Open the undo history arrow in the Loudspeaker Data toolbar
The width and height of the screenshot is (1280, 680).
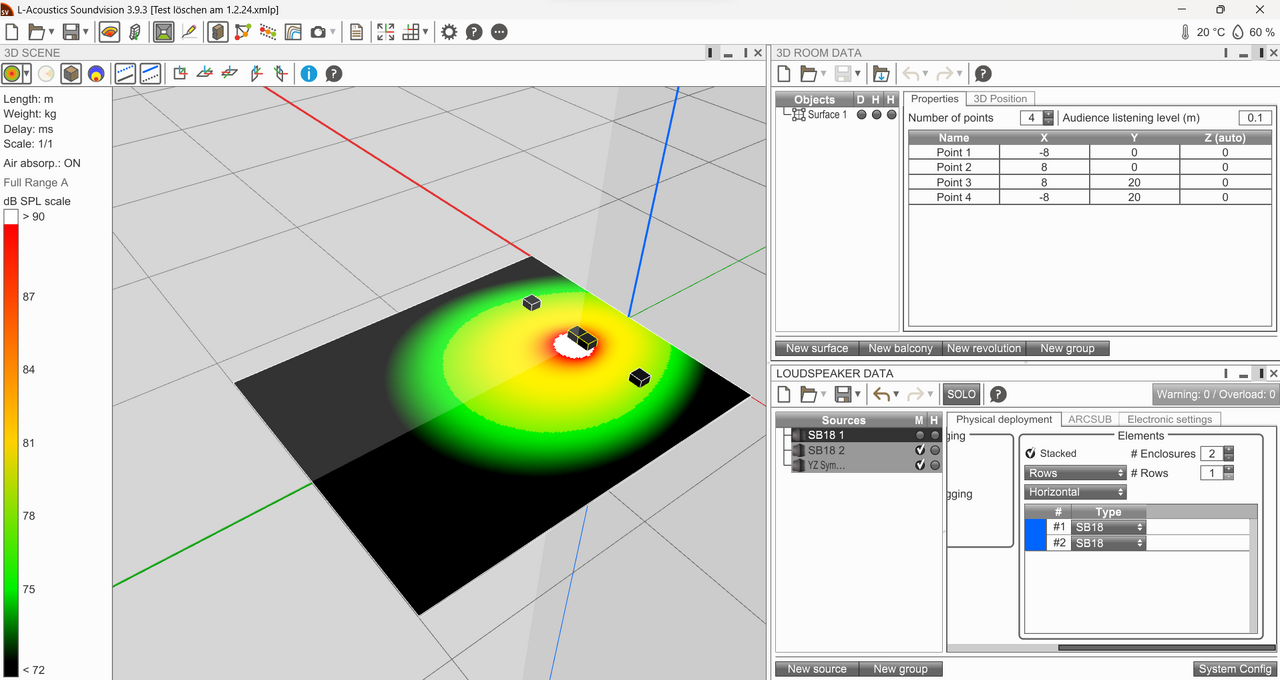[x=897, y=394]
